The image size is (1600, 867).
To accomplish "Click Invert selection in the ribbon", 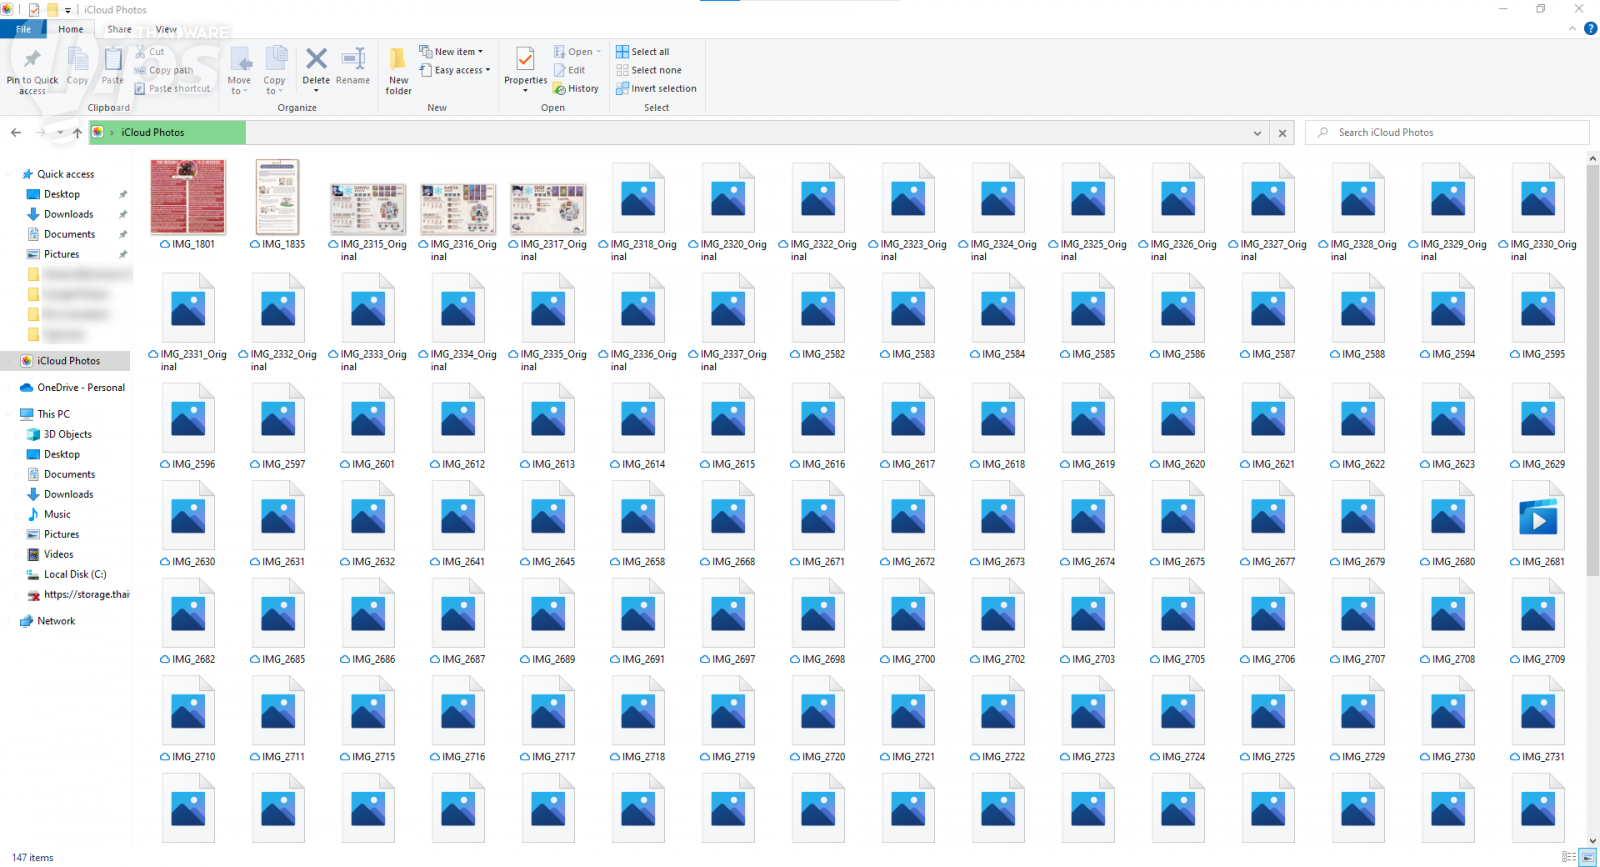I will (x=656, y=88).
